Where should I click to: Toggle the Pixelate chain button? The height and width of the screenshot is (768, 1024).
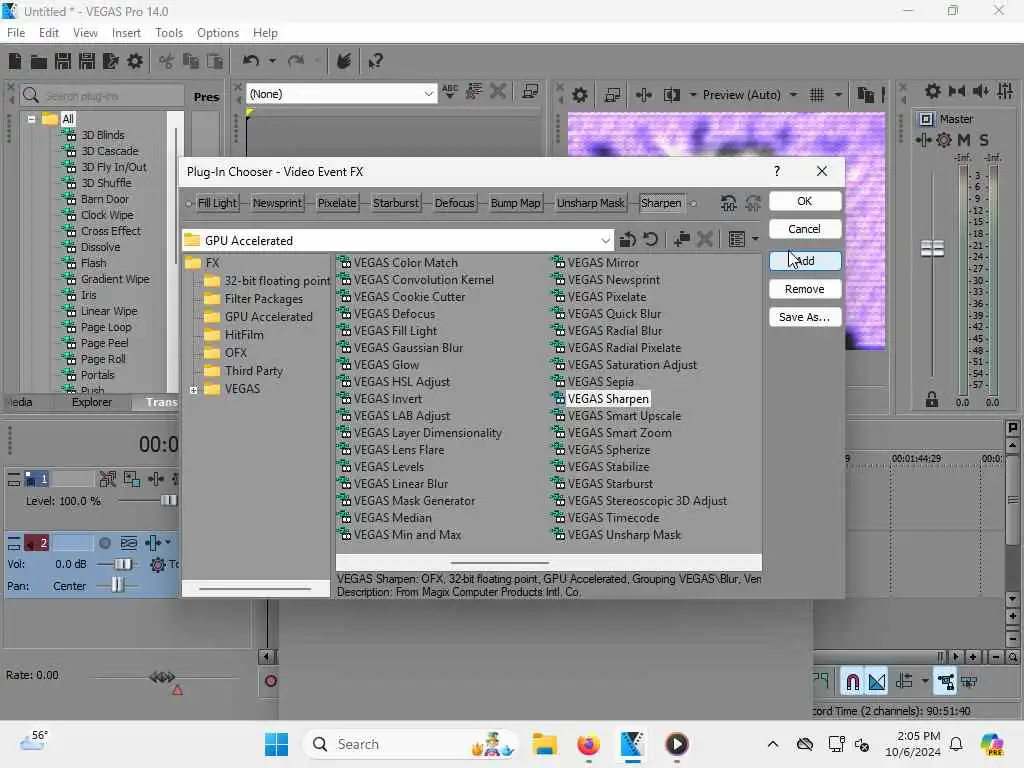(337, 203)
